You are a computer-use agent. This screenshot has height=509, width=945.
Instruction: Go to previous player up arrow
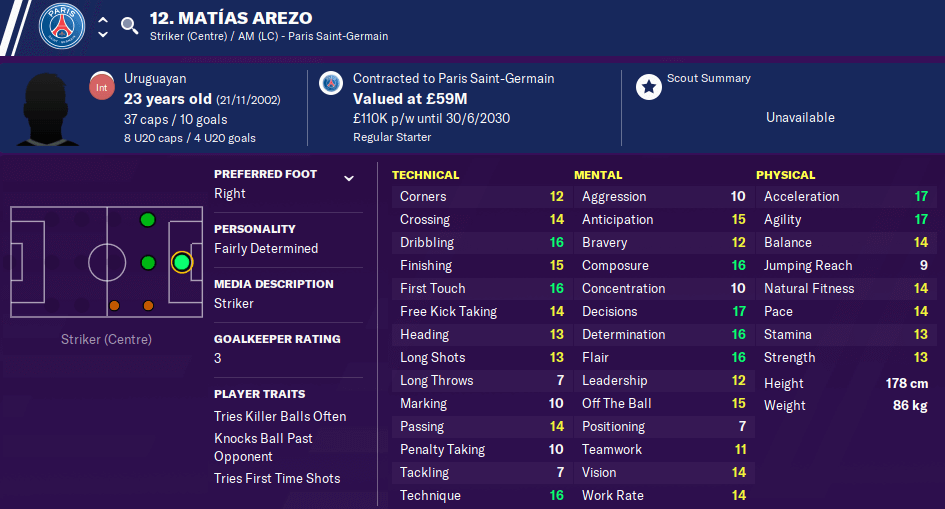point(103,19)
